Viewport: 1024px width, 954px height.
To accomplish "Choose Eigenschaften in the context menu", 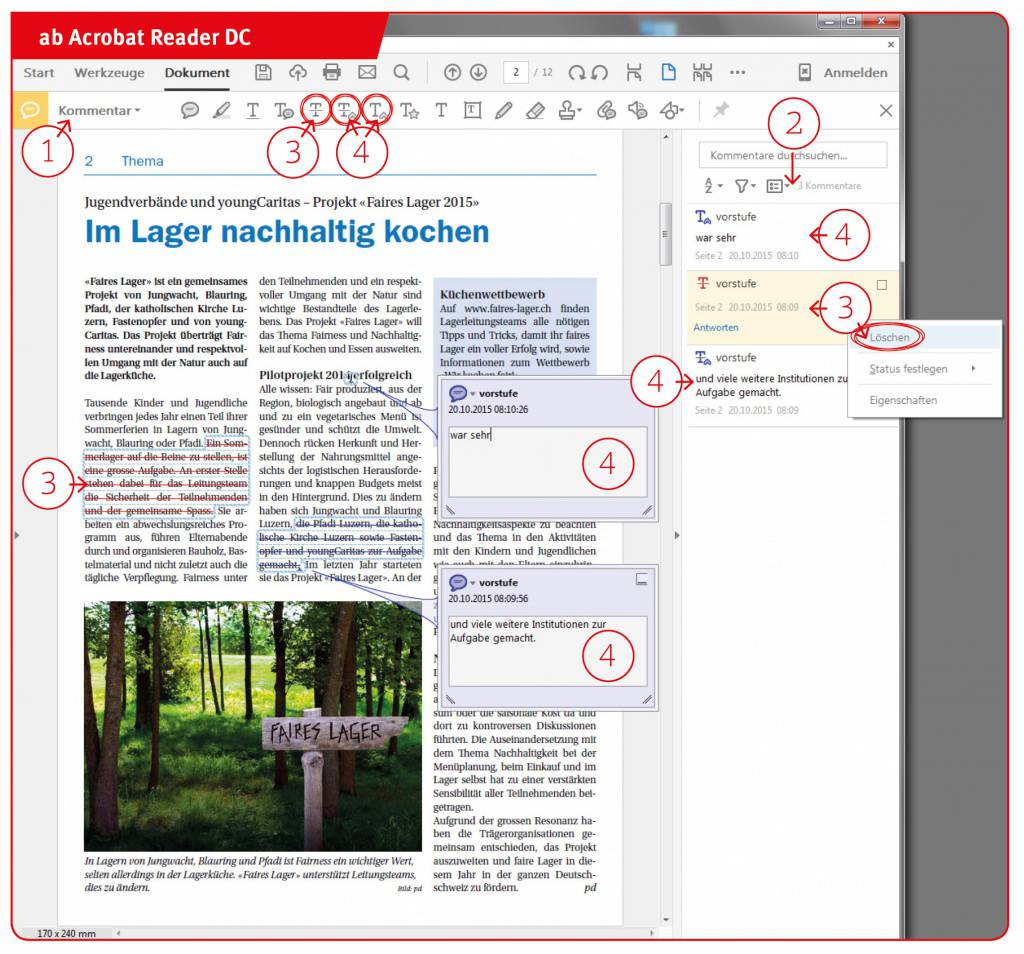I will point(903,400).
